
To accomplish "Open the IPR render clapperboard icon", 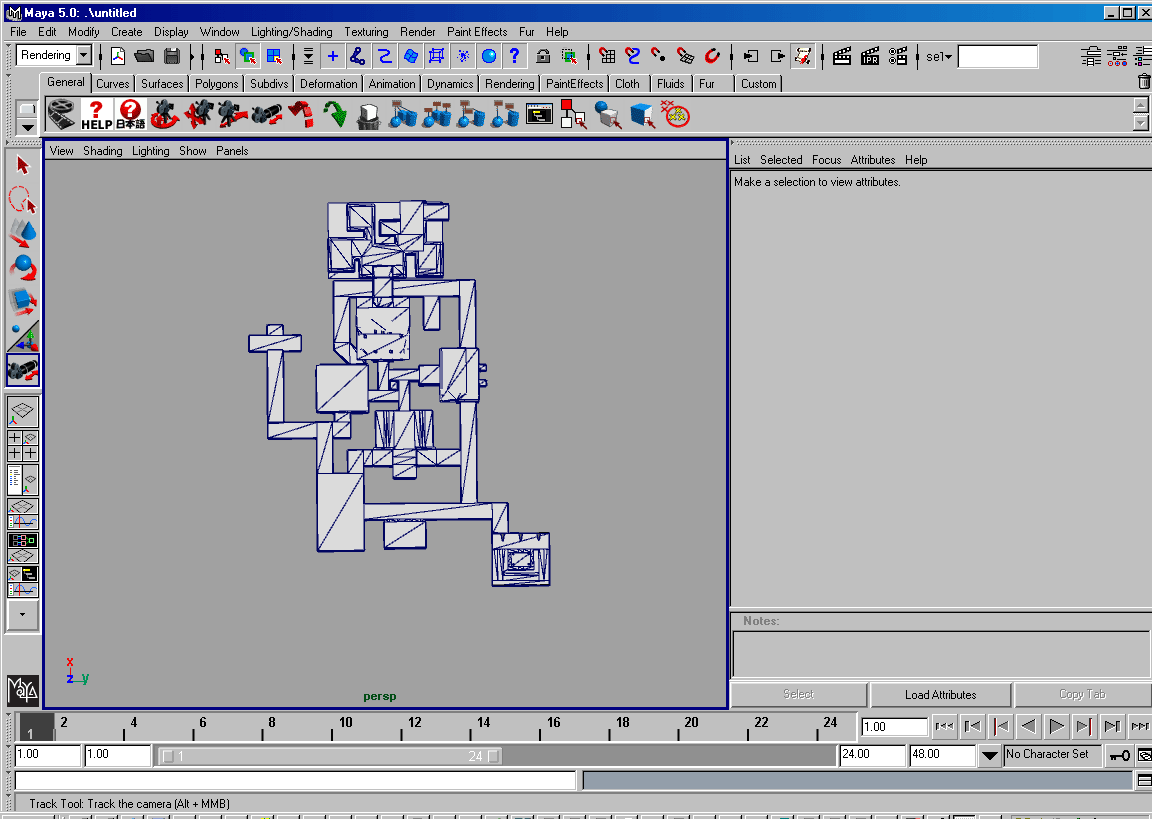I will 870,56.
